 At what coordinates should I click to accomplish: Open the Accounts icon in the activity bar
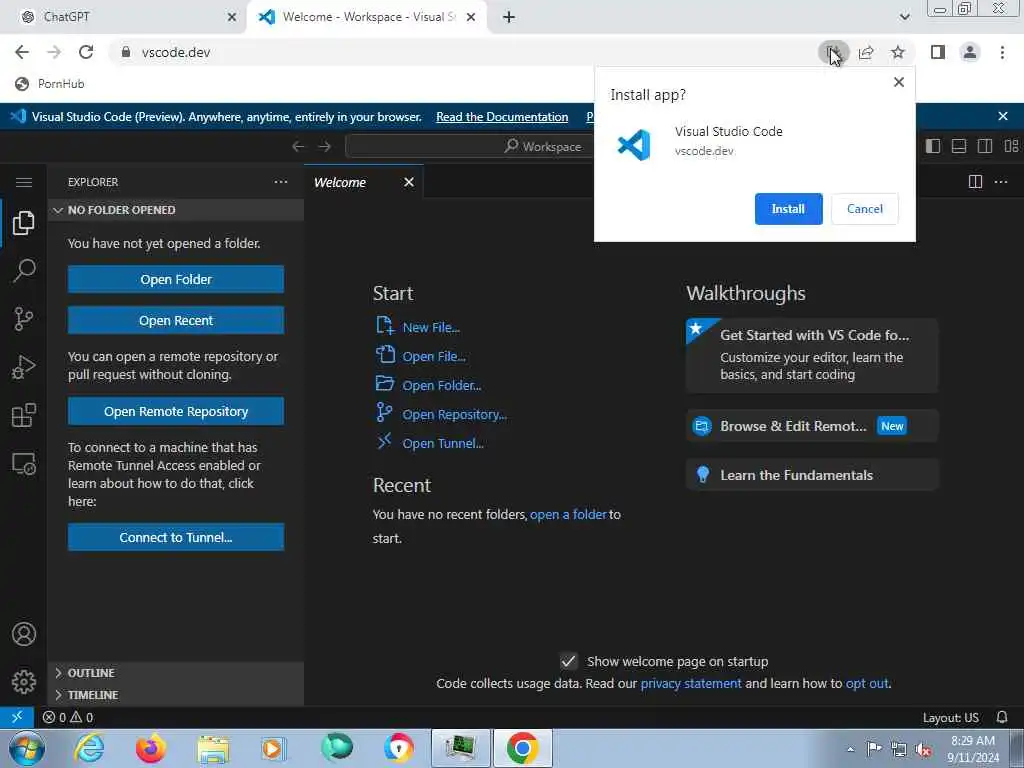click(24, 634)
